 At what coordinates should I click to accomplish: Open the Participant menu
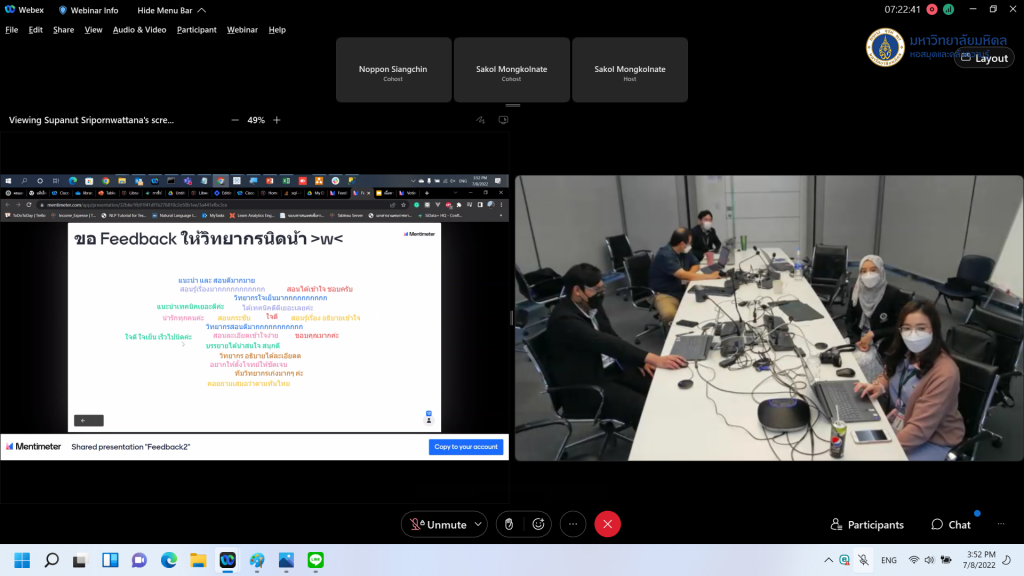click(x=196, y=30)
